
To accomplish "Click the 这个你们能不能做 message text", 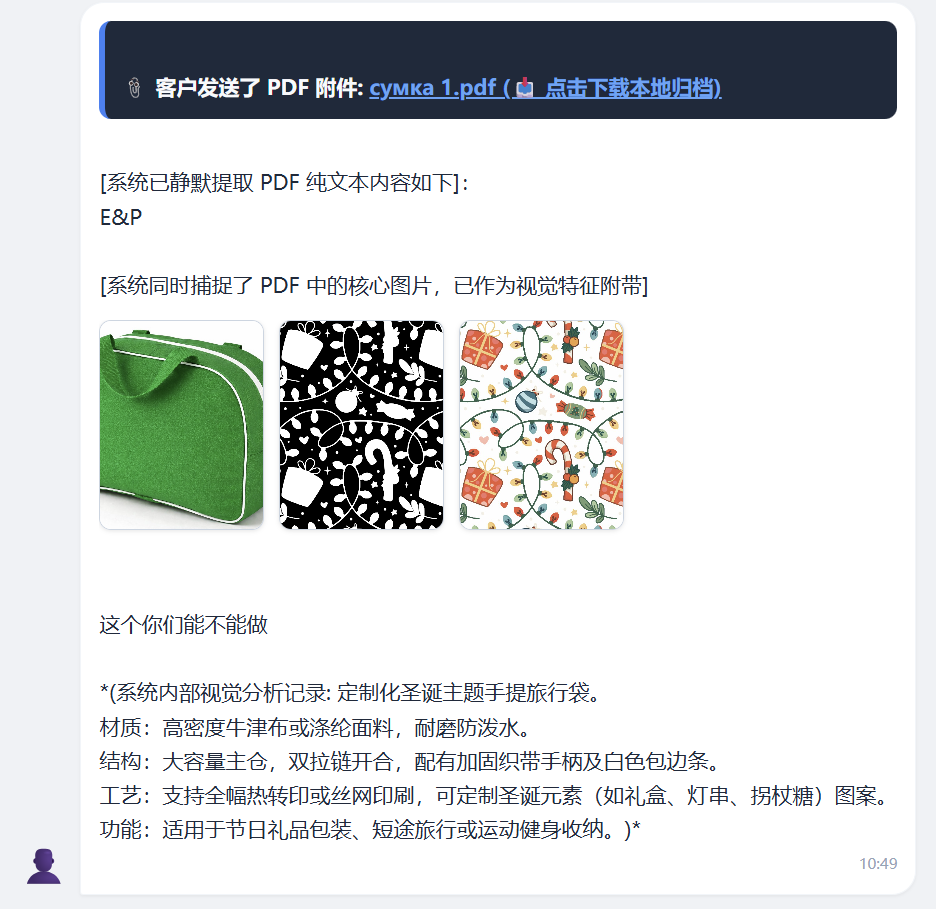I will click(x=183, y=625).
